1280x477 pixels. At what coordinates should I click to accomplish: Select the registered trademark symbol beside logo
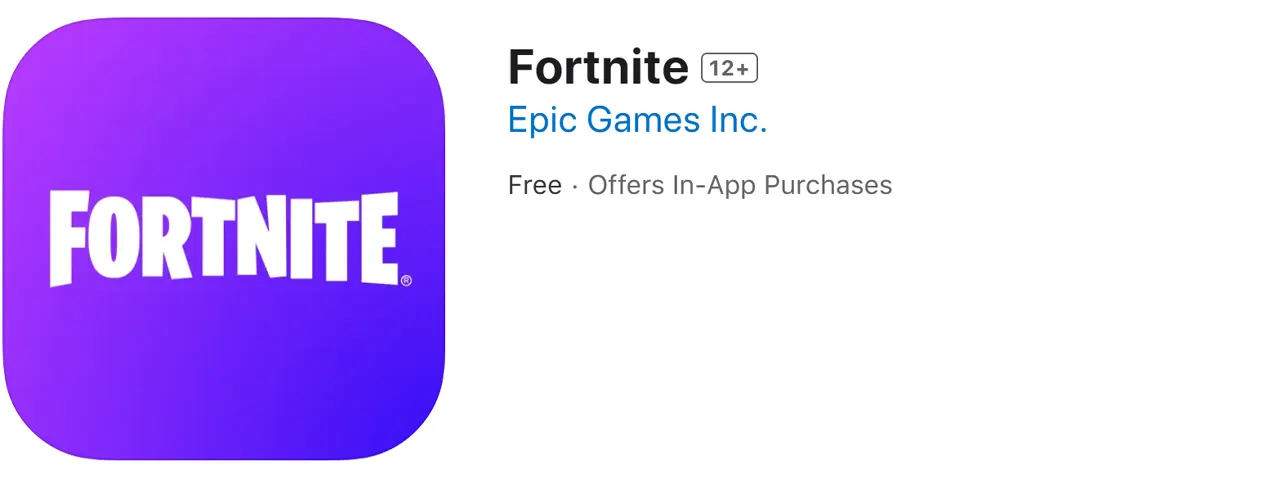[x=406, y=282]
